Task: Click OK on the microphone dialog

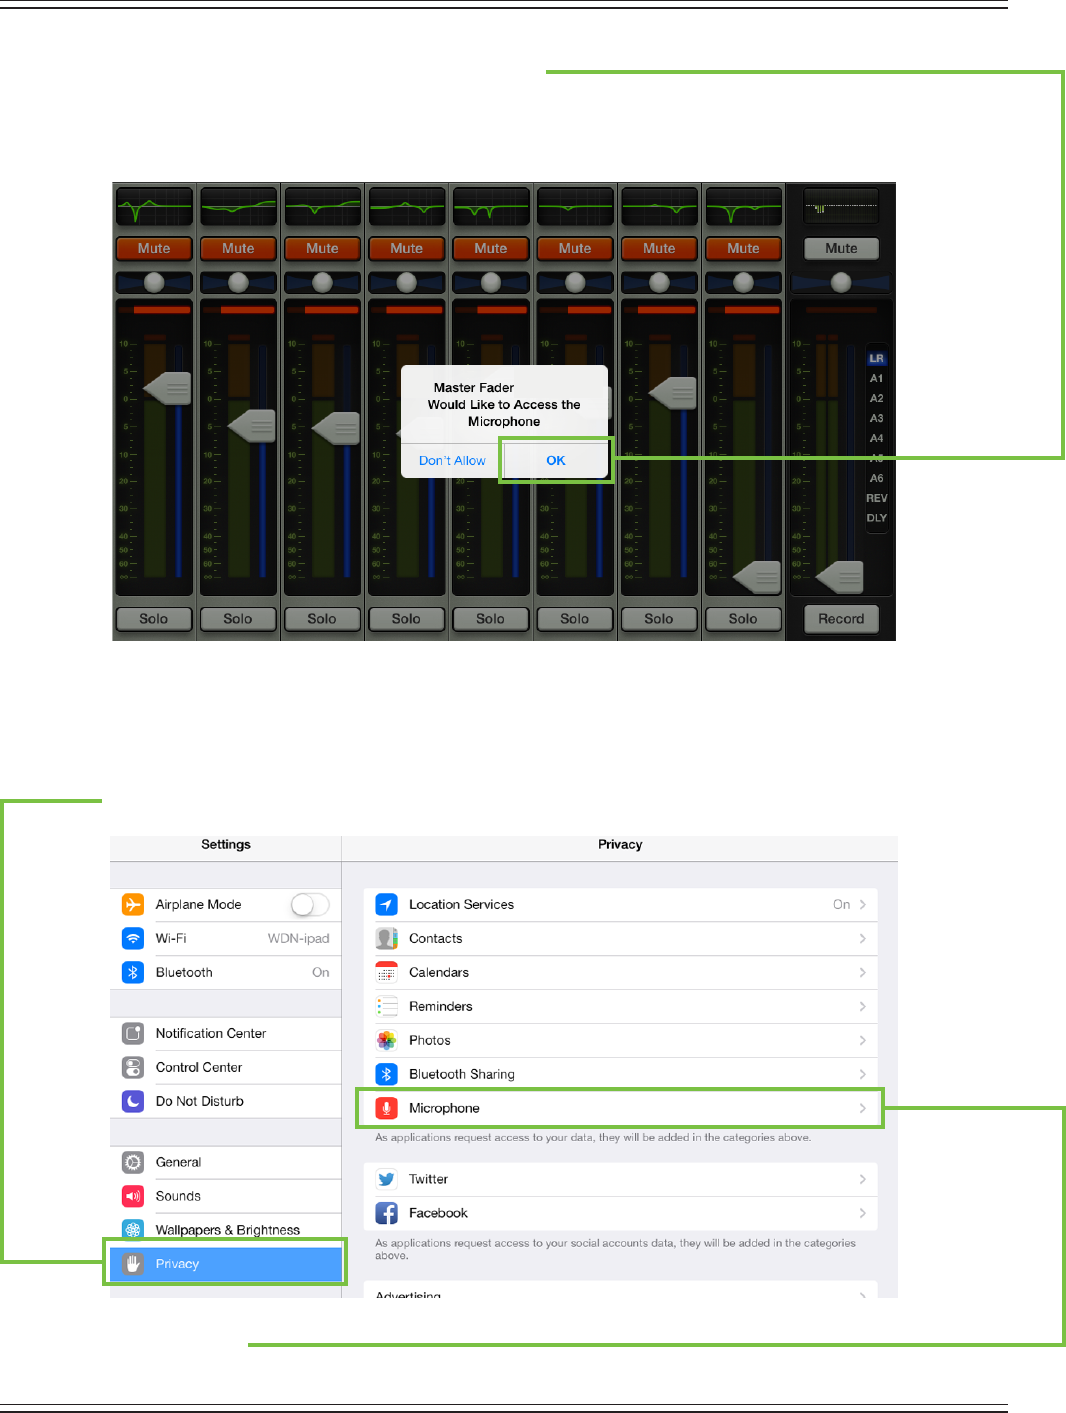Action: (556, 460)
